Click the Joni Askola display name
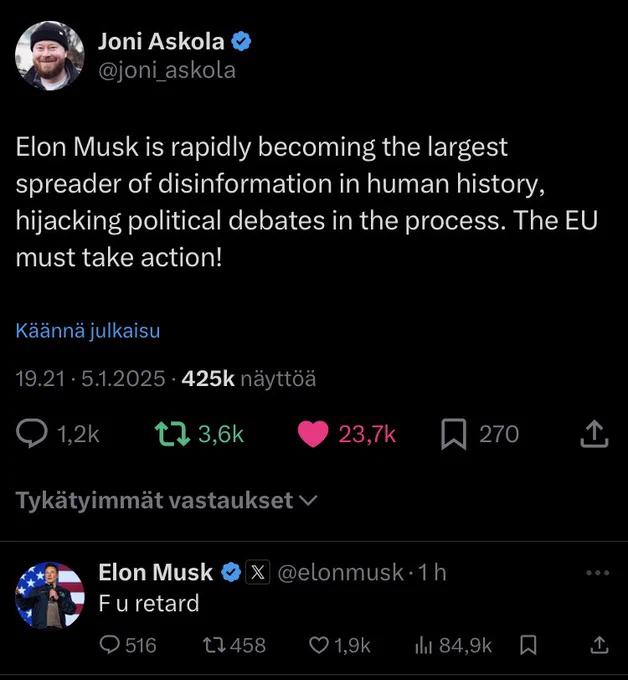The height and width of the screenshot is (680, 628). click(x=161, y=42)
